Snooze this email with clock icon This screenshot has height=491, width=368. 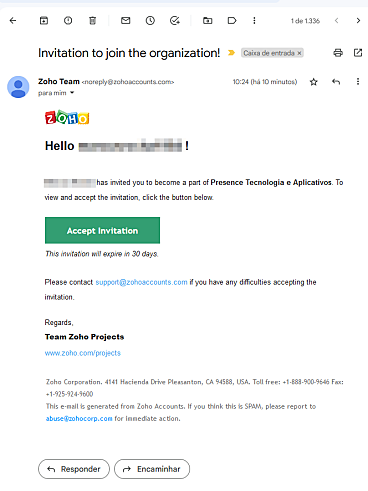click(x=150, y=21)
